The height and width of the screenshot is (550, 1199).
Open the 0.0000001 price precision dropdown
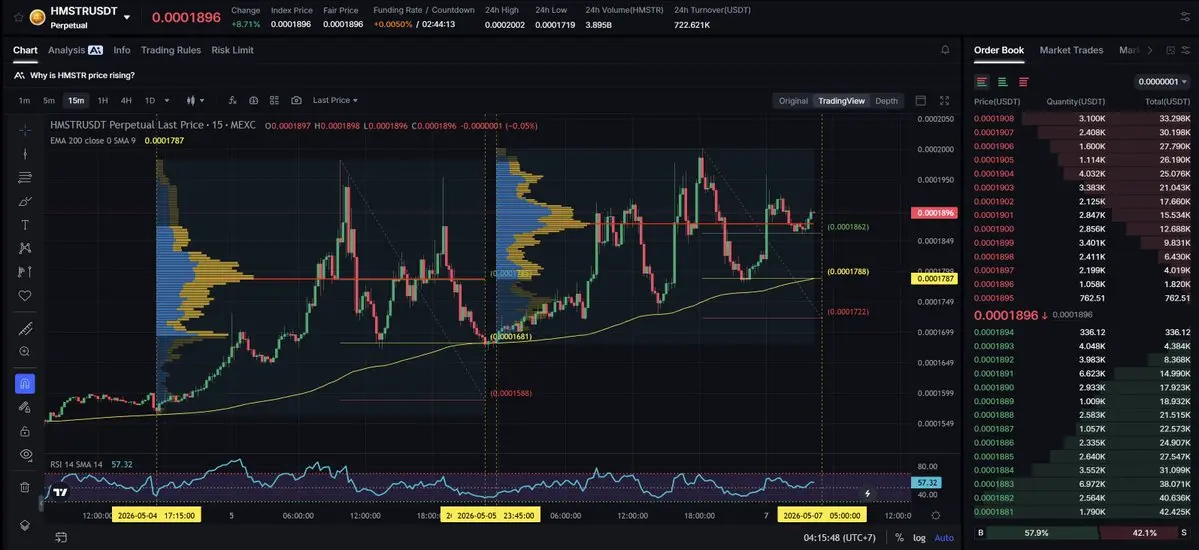click(x=1162, y=82)
